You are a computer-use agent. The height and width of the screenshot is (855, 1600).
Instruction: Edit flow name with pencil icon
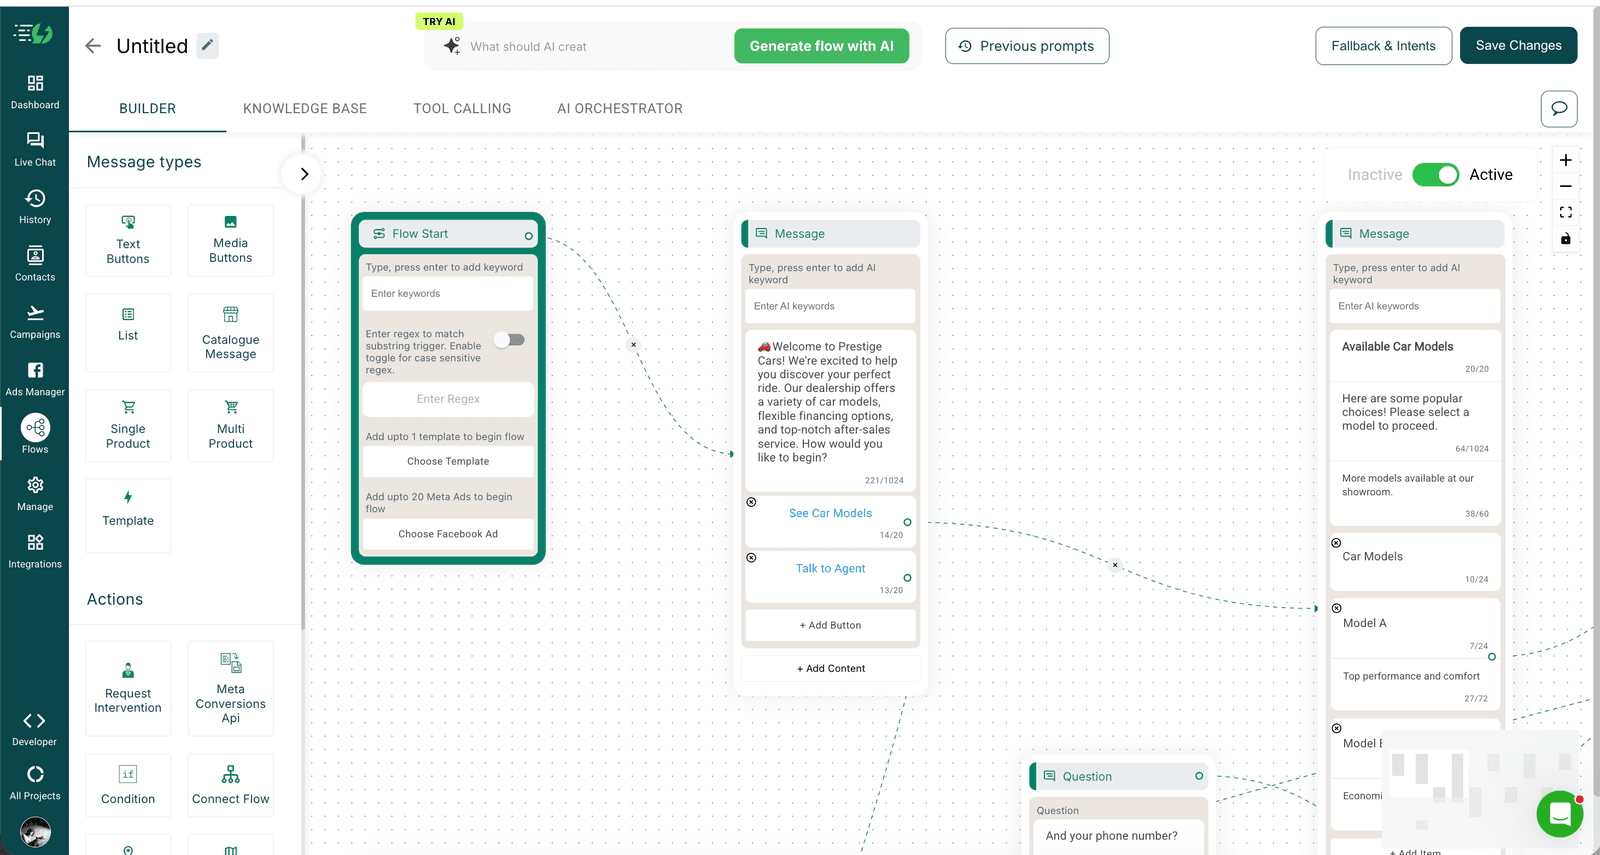point(207,45)
